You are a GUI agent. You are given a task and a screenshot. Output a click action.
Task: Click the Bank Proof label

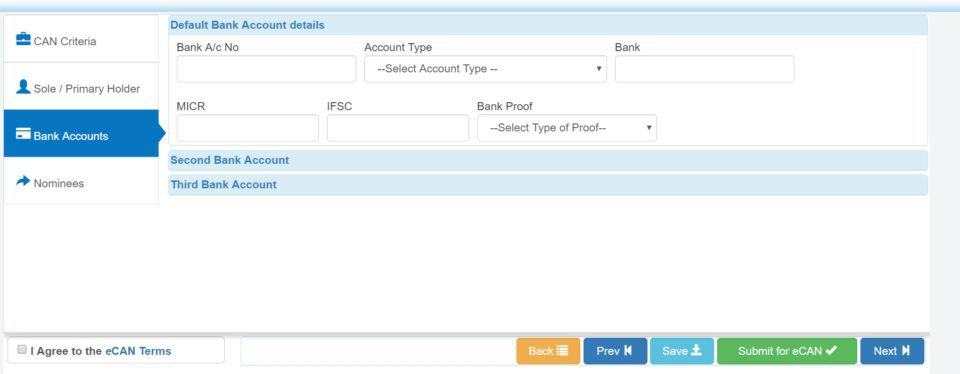pos(504,106)
